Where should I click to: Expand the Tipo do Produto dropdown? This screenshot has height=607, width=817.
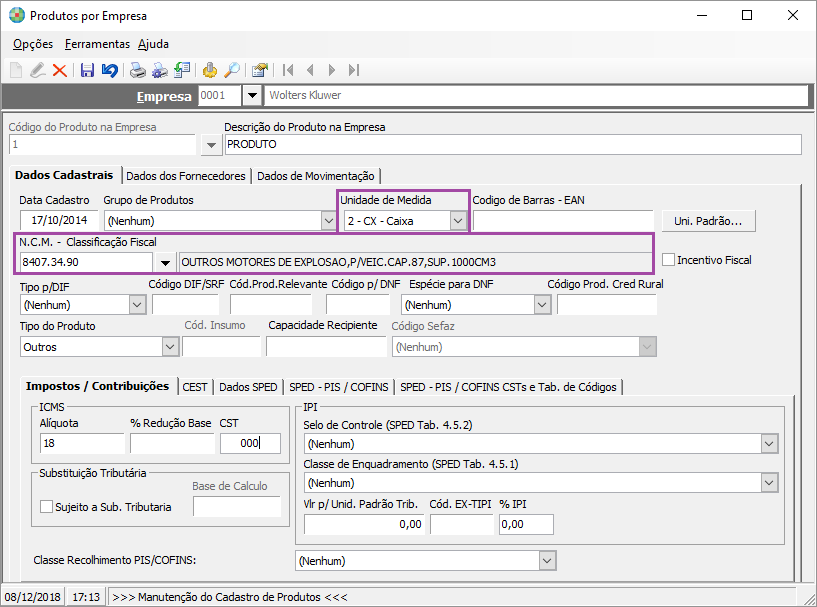[x=170, y=346]
